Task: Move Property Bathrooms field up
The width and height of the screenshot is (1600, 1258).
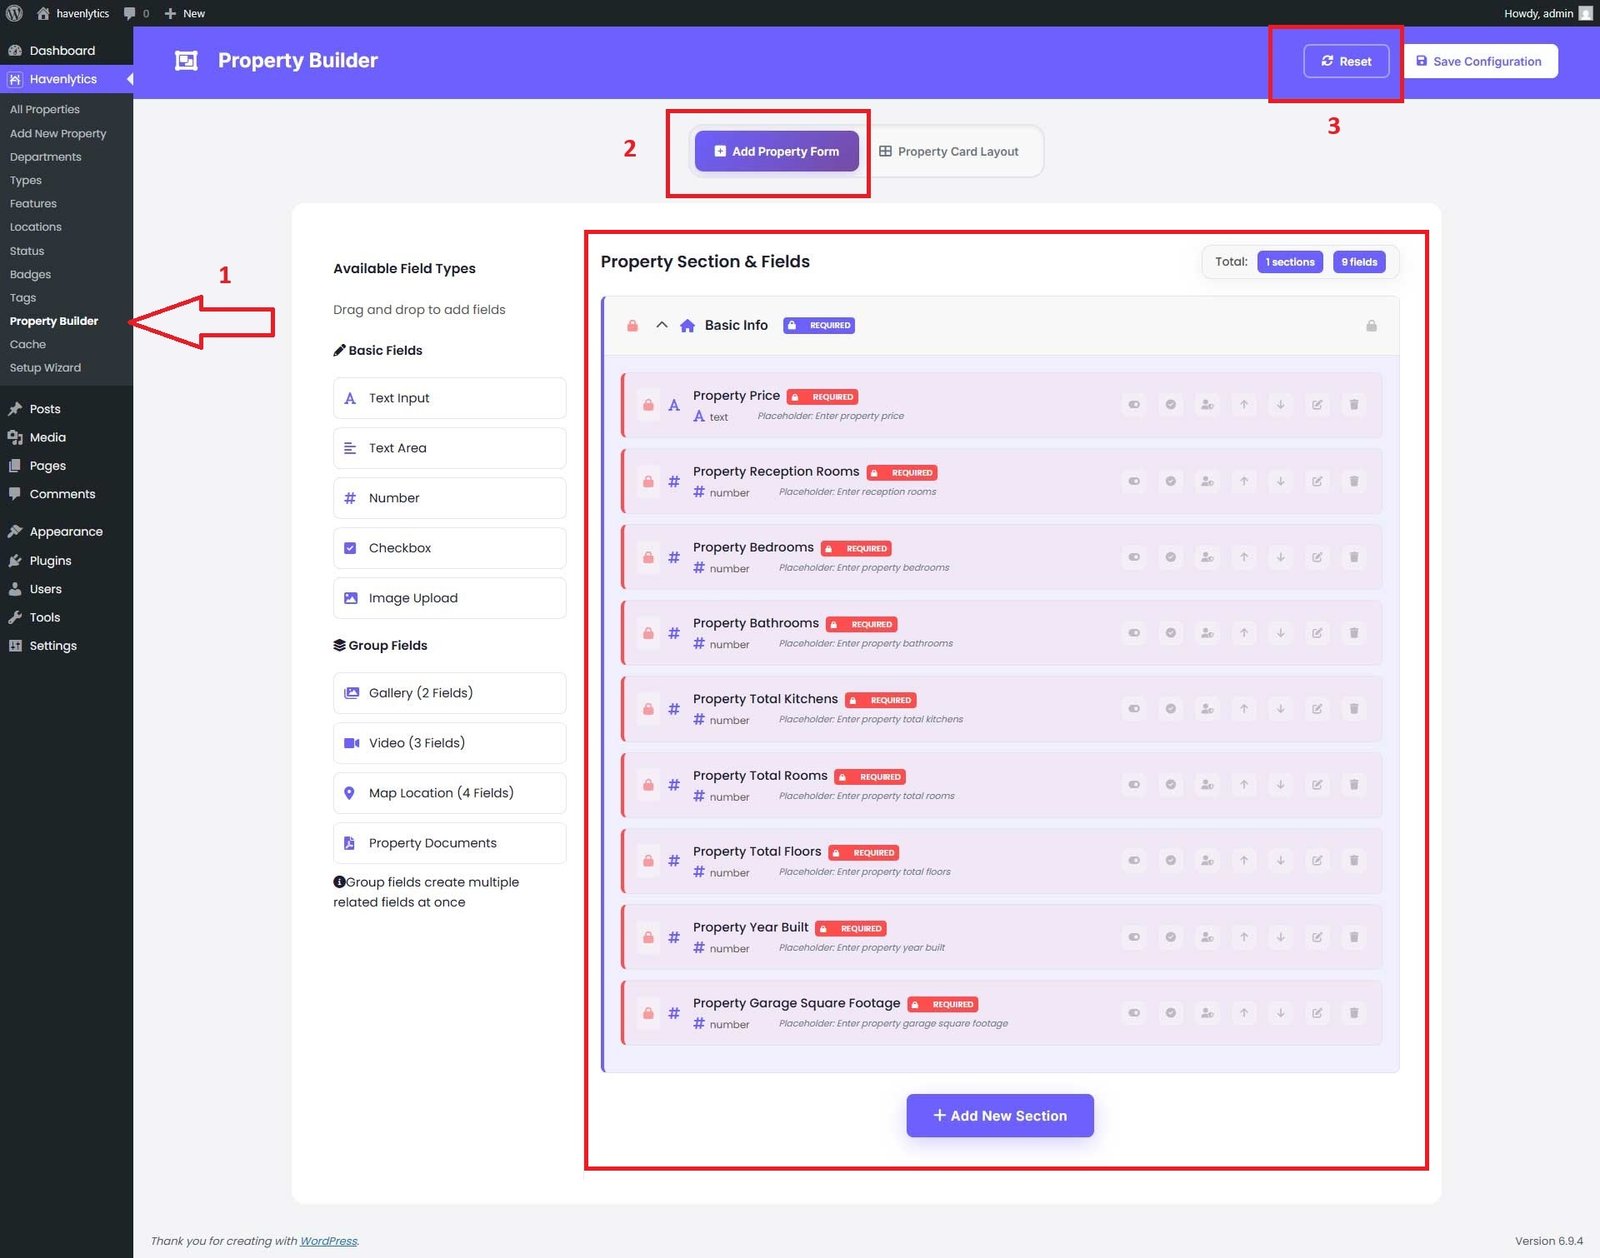Action: pos(1244,633)
